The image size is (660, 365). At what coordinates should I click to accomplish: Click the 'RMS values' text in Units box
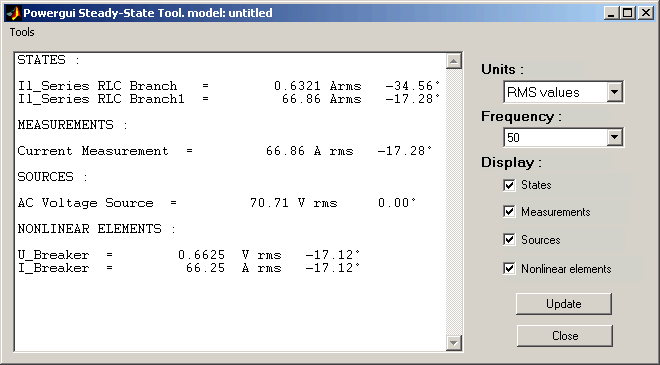click(x=543, y=92)
